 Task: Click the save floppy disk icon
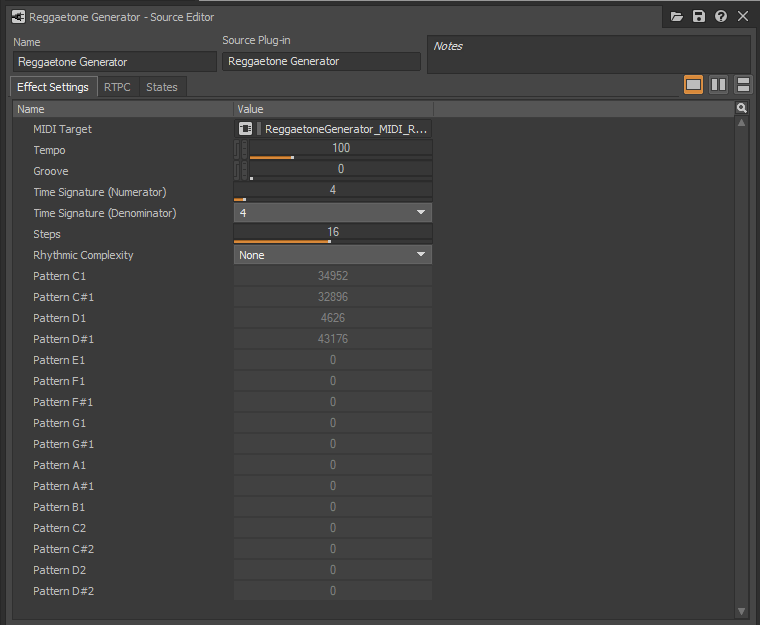[x=698, y=17]
